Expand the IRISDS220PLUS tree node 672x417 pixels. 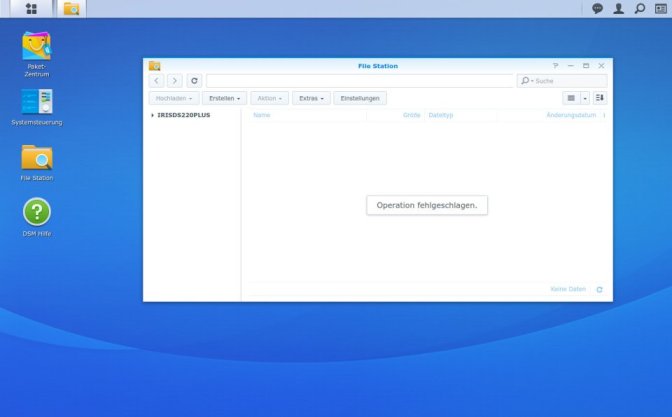click(x=152, y=115)
